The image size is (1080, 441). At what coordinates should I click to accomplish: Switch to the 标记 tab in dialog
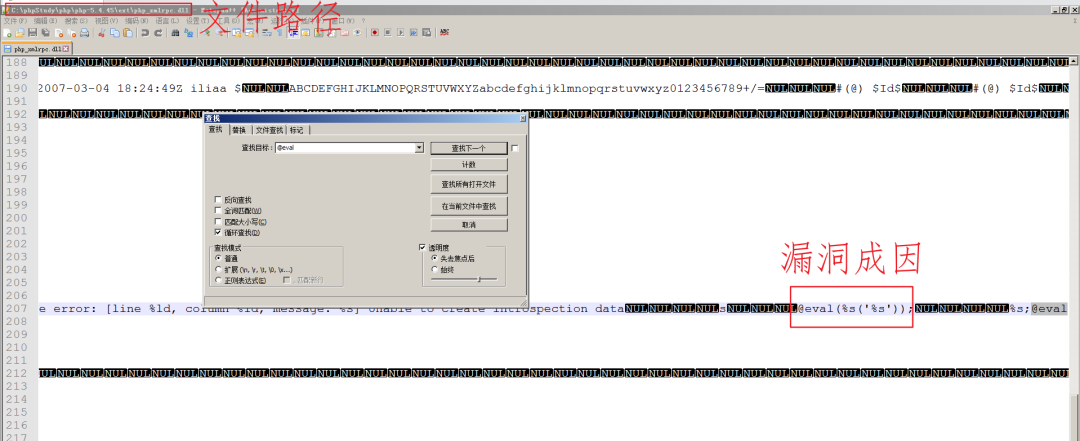tap(297, 130)
